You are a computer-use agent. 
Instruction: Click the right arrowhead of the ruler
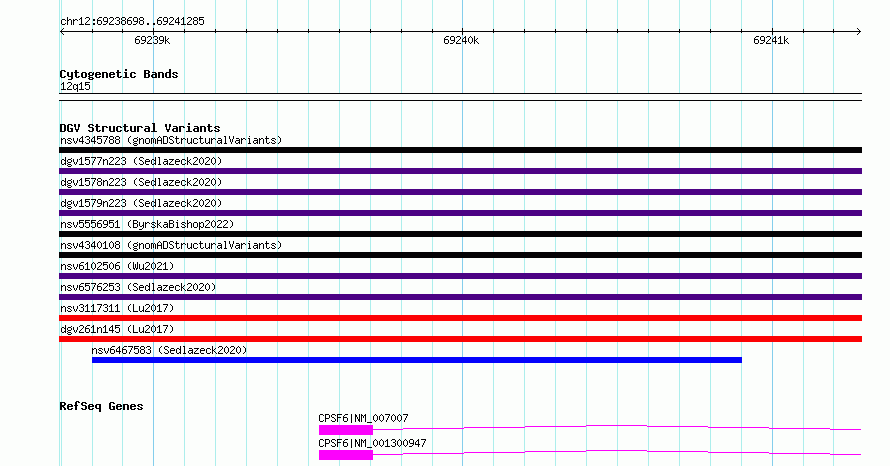(859, 32)
